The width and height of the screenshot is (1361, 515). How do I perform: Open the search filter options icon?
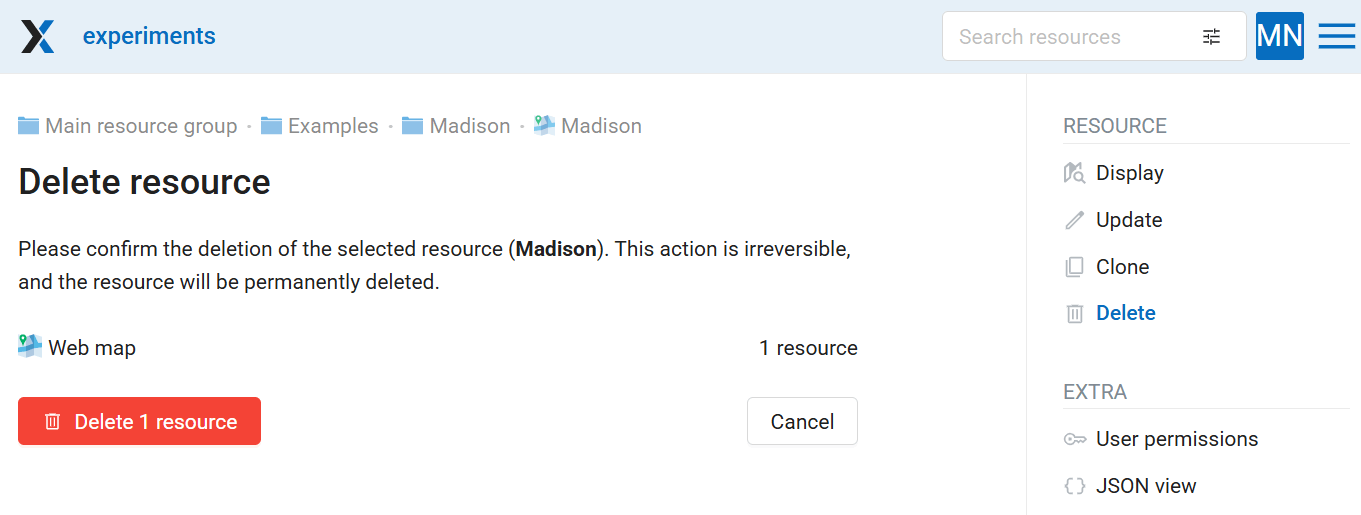1212,37
